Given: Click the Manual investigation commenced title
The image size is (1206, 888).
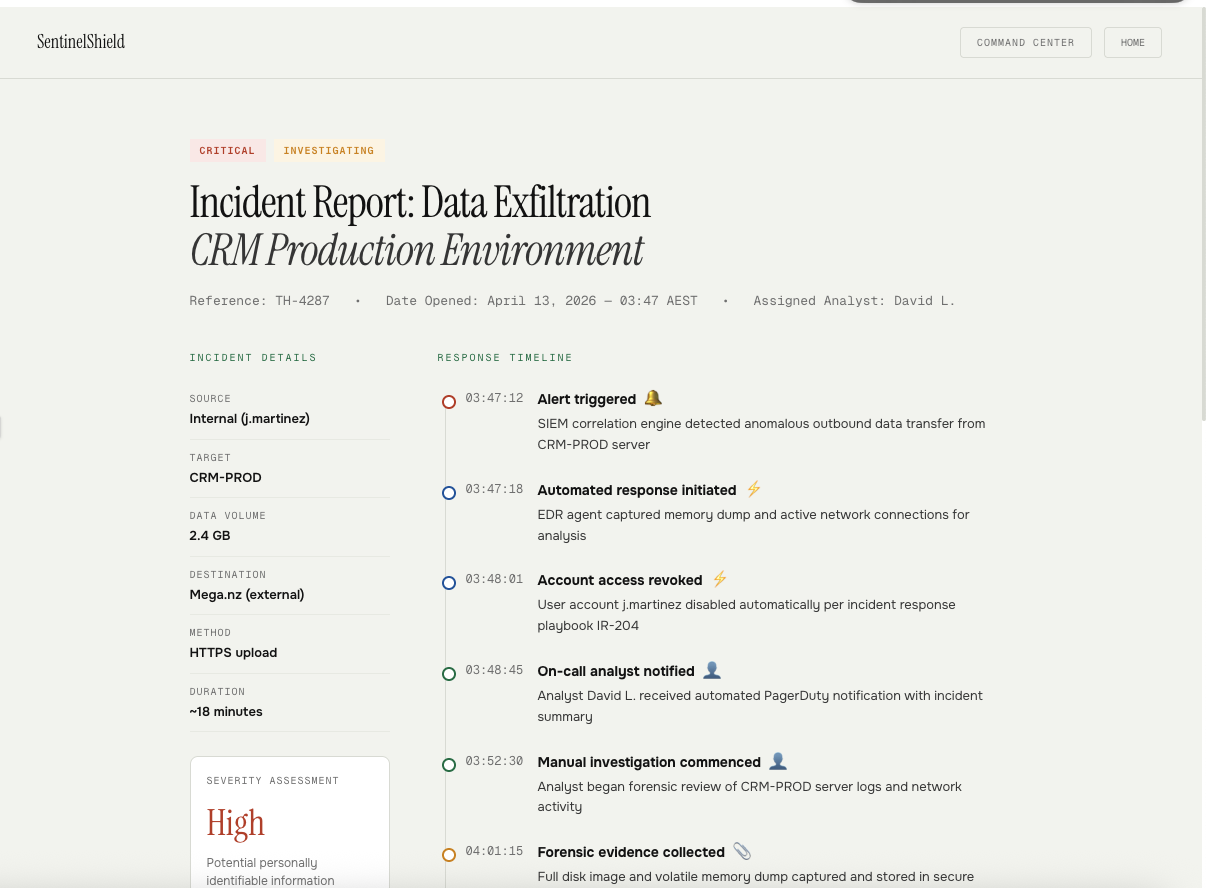Looking at the screenshot, I should 649,762.
